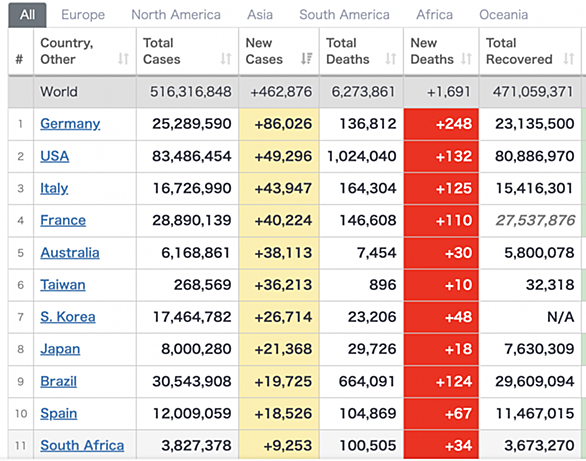Click South Africa new cases +9,253

[x=288, y=446]
